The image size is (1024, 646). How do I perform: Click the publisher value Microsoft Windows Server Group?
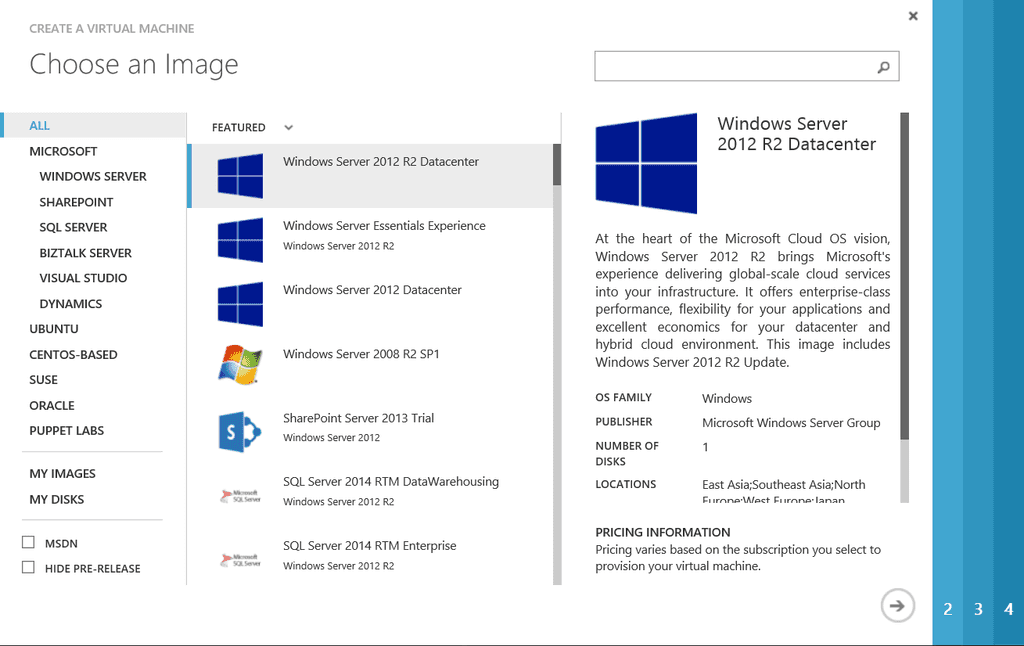click(x=791, y=423)
